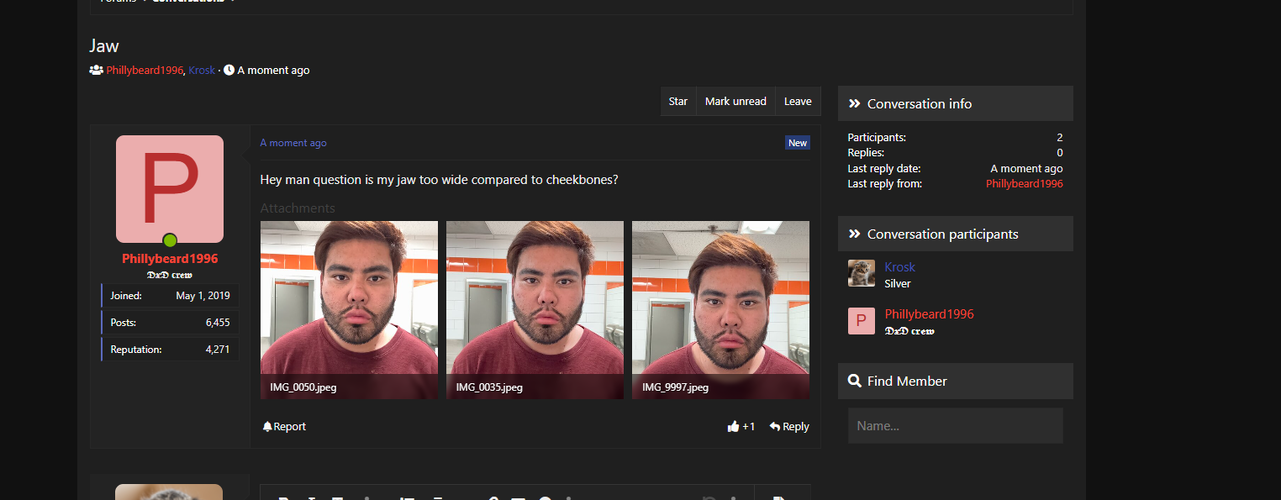The height and width of the screenshot is (500, 1281).
Task: Open Krosk link under the Jaw title
Action: click(x=202, y=70)
